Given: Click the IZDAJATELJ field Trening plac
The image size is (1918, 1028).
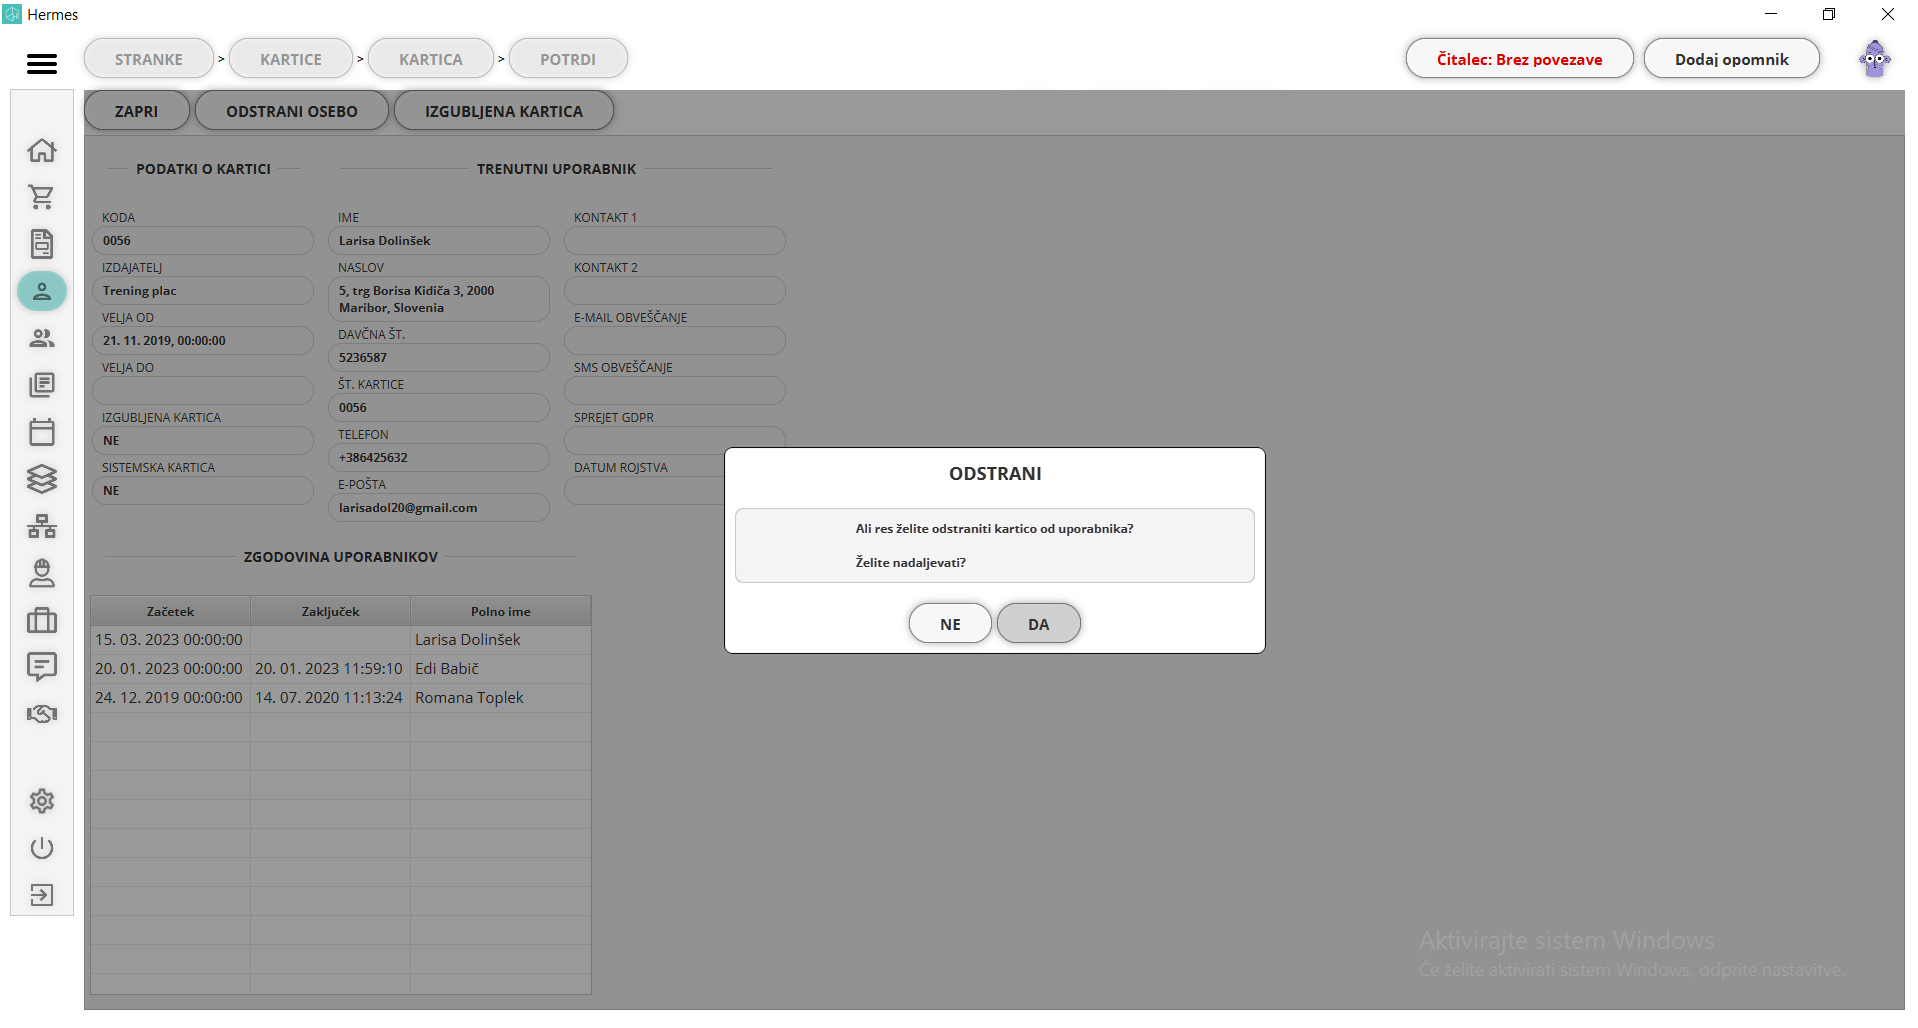Looking at the screenshot, I should [x=203, y=291].
